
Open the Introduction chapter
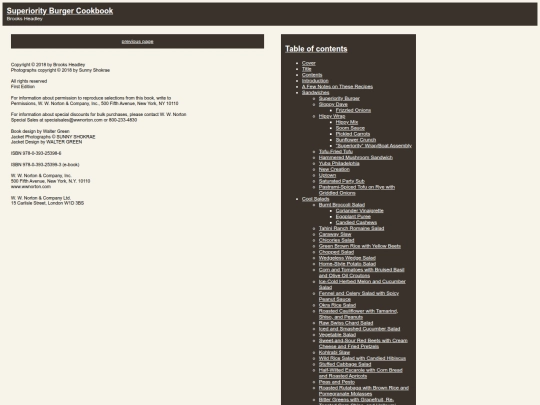pos(315,81)
